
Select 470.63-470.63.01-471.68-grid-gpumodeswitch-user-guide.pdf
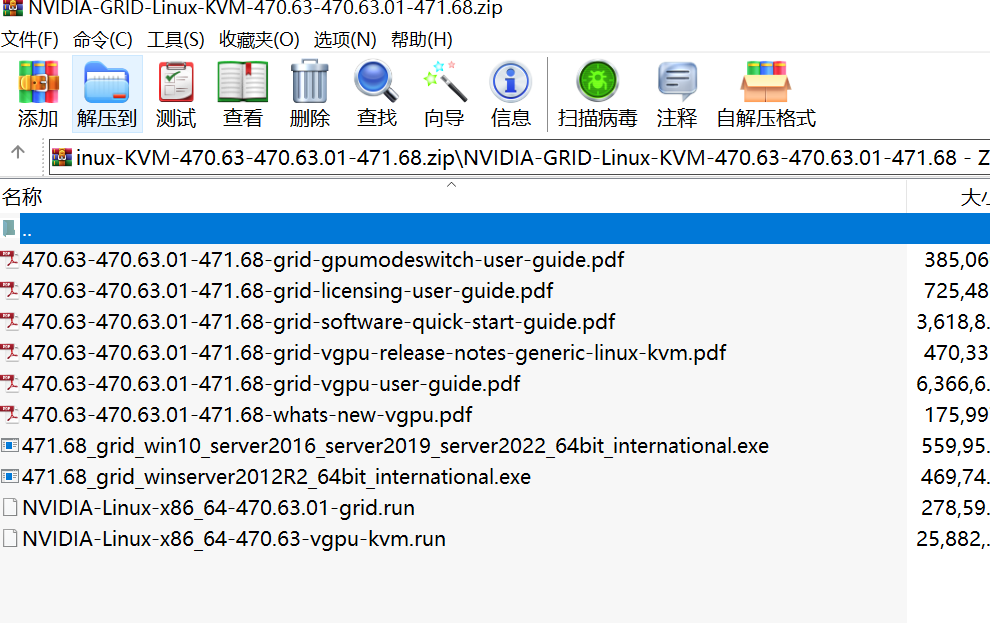click(x=323, y=260)
